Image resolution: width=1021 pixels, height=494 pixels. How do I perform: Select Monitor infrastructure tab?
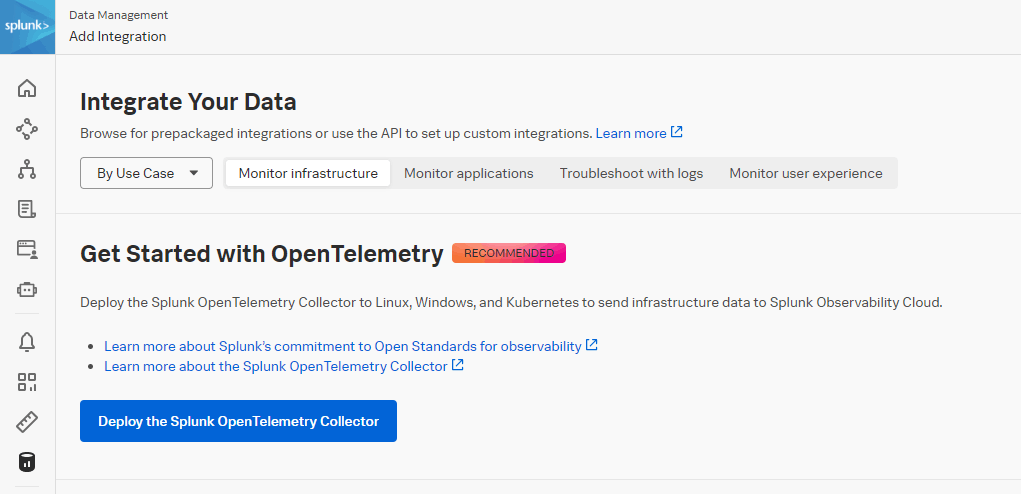[x=308, y=173]
